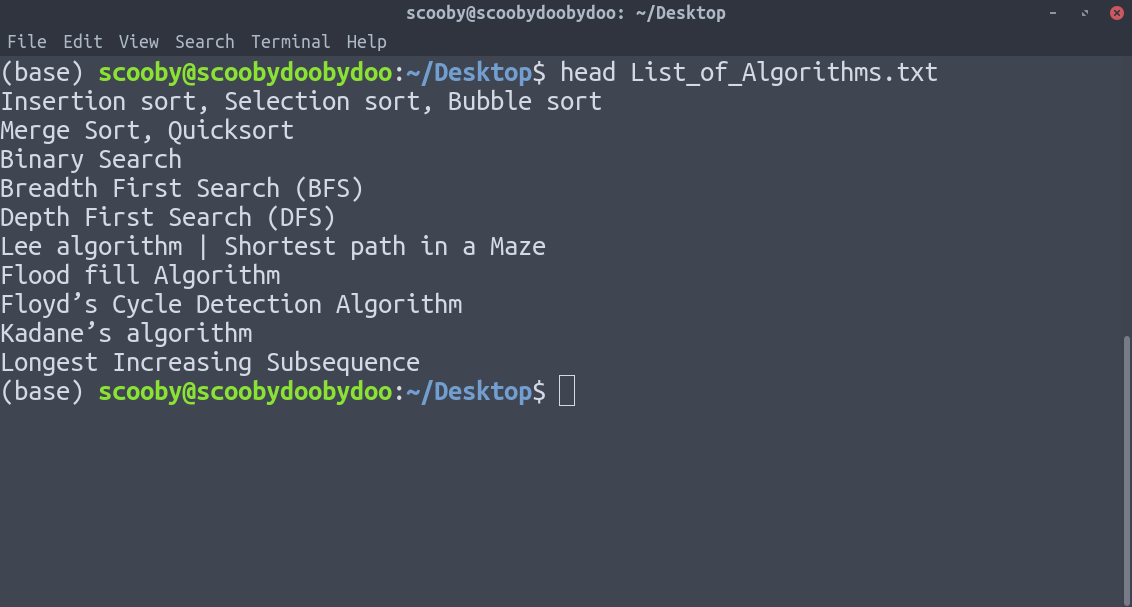The width and height of the screenshot is (1132, 607).
Task: Click the window title bar text
Action: tap(566, 13)
